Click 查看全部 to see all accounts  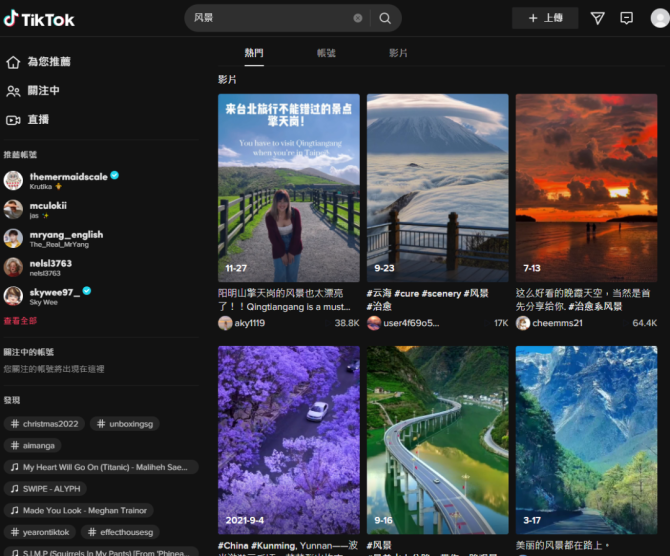pos(20,321)
